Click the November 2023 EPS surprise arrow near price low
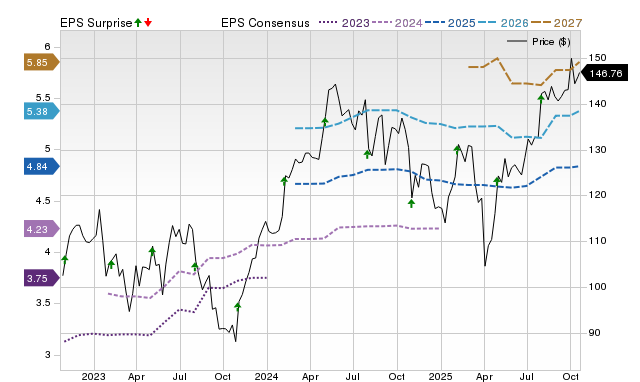640x382 pixels. [238, 307]
